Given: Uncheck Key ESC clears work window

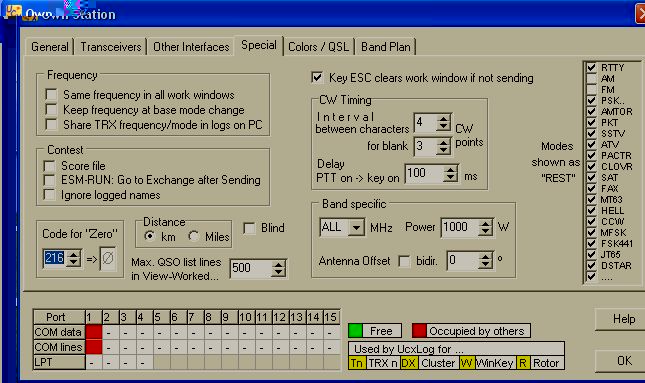Looking at the screenshot, I should click(317, 77).
